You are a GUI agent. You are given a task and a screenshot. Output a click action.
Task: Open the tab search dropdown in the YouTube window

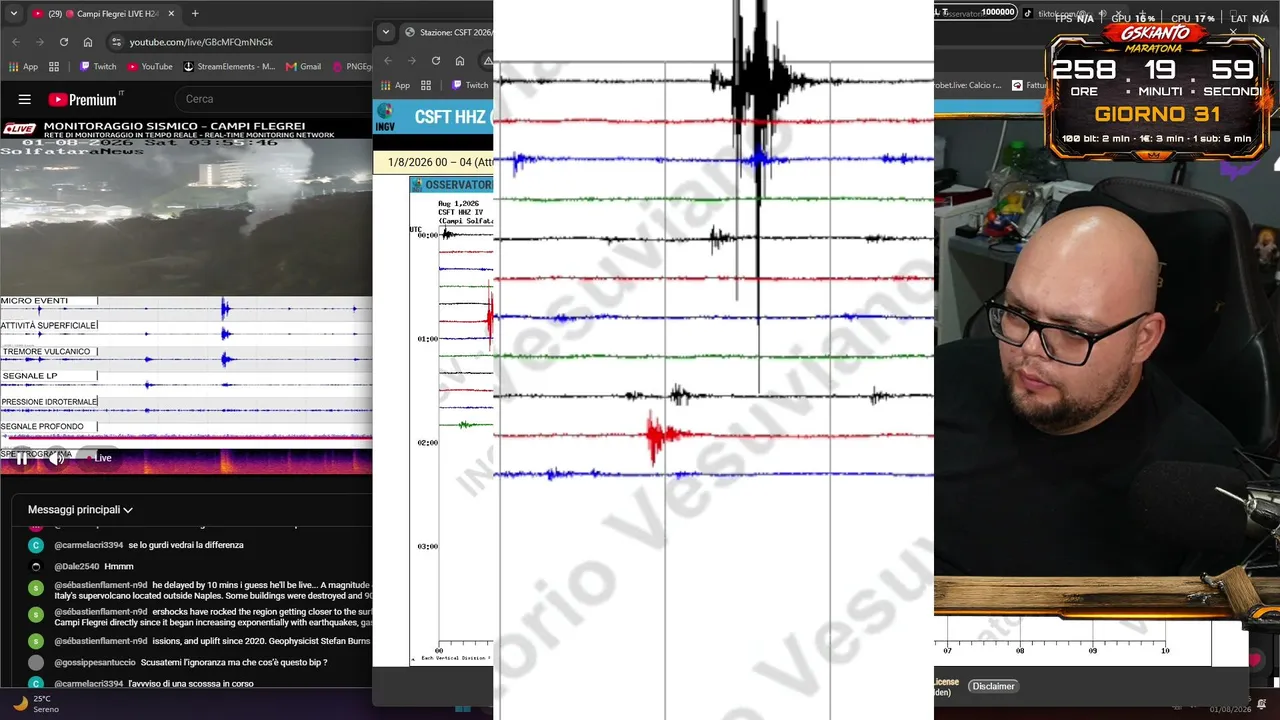coord(14,14)
